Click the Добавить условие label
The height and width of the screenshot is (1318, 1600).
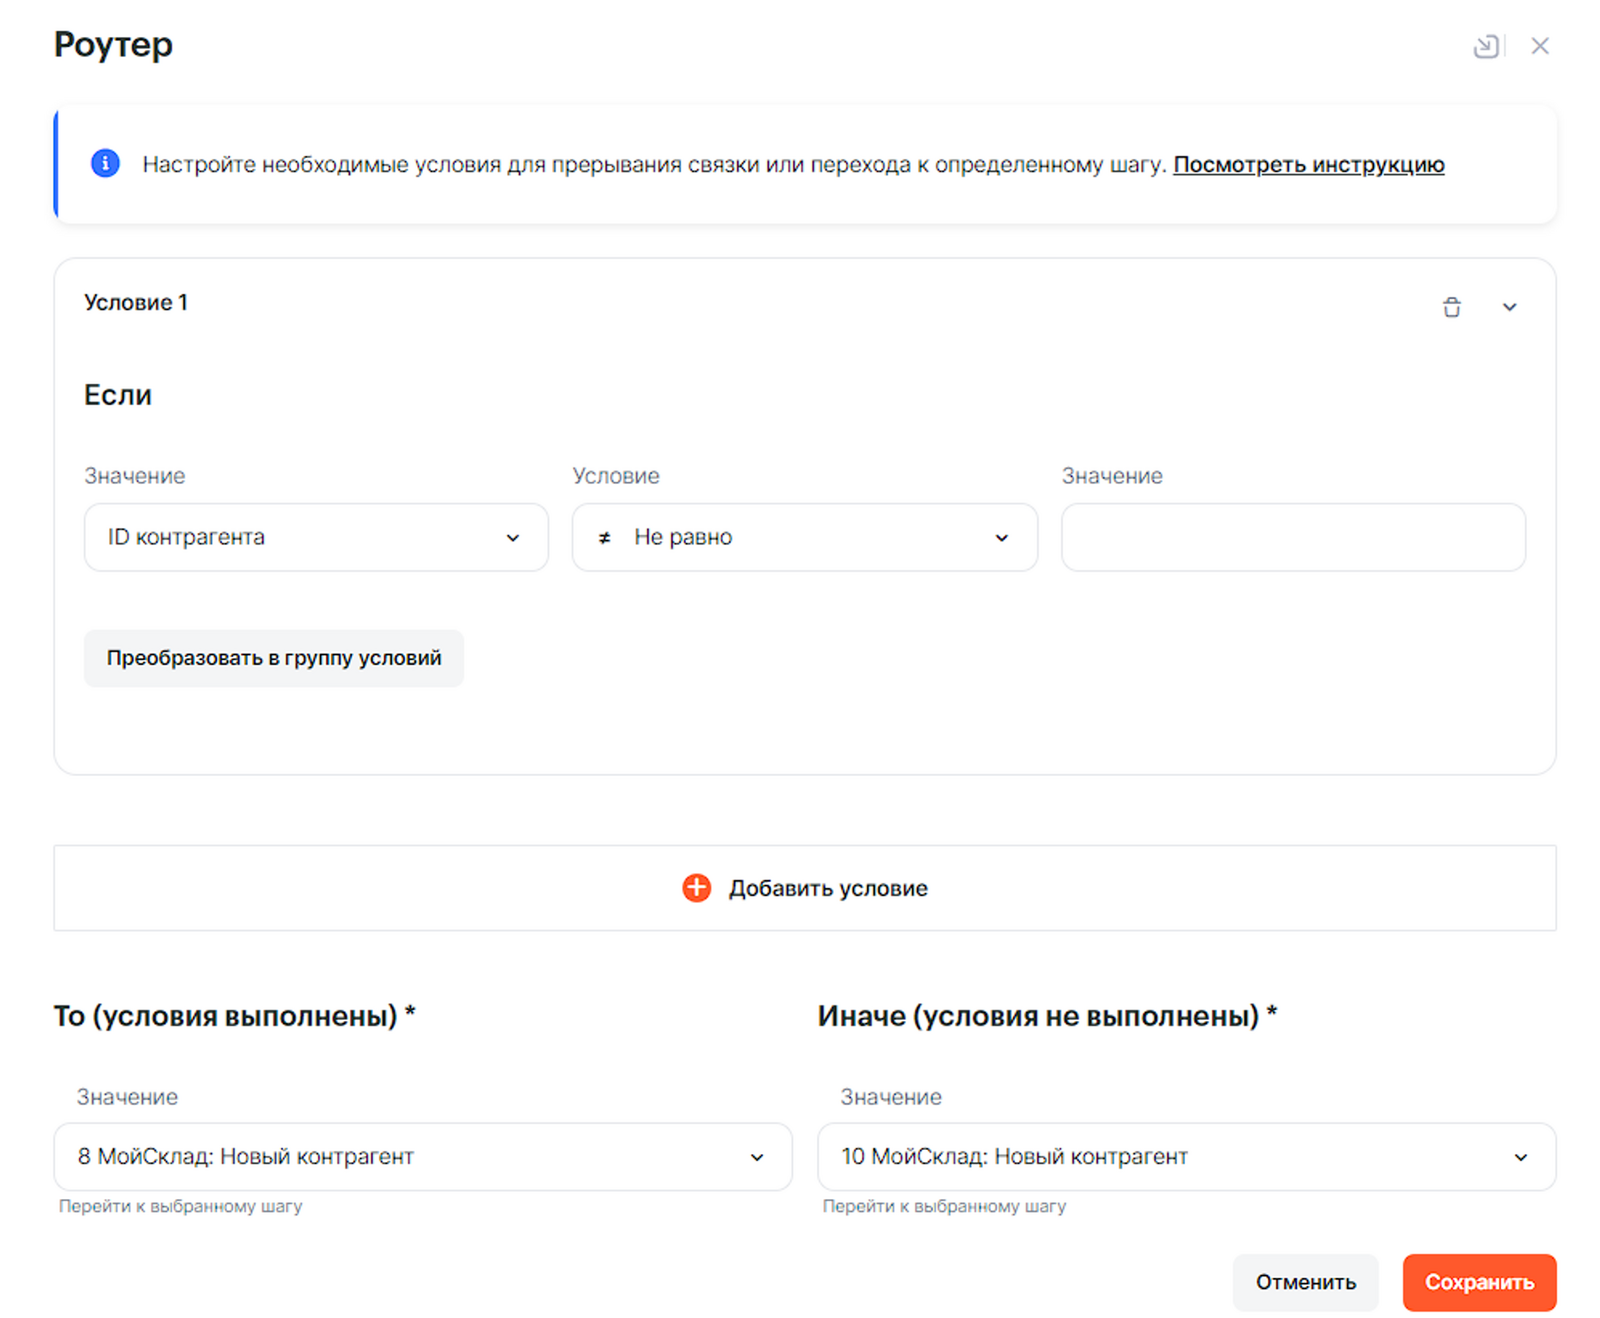[x=828, y=888]
